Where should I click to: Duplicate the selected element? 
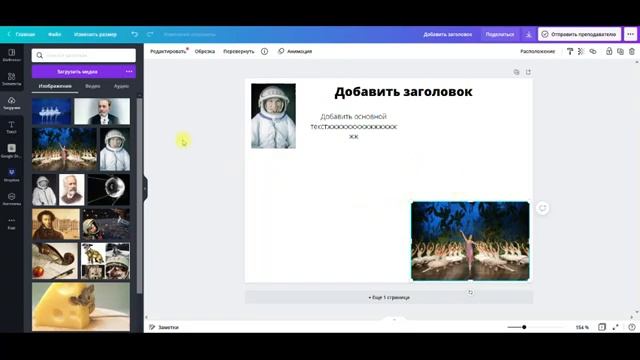(x=620, y=51)
